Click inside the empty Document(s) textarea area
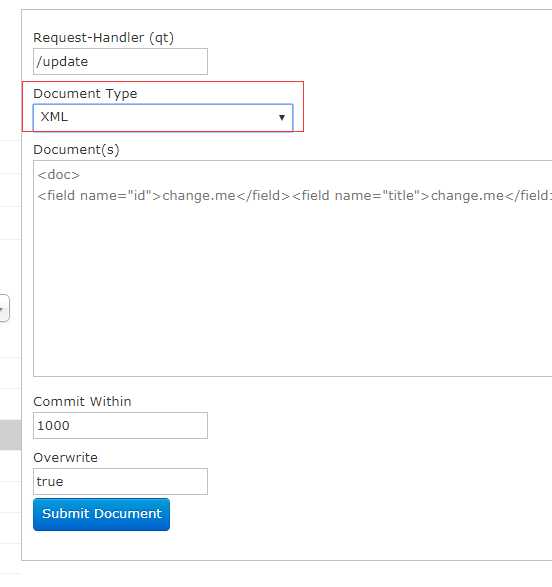The width and height of the screenshot is (552, 587). pos(292,292)
